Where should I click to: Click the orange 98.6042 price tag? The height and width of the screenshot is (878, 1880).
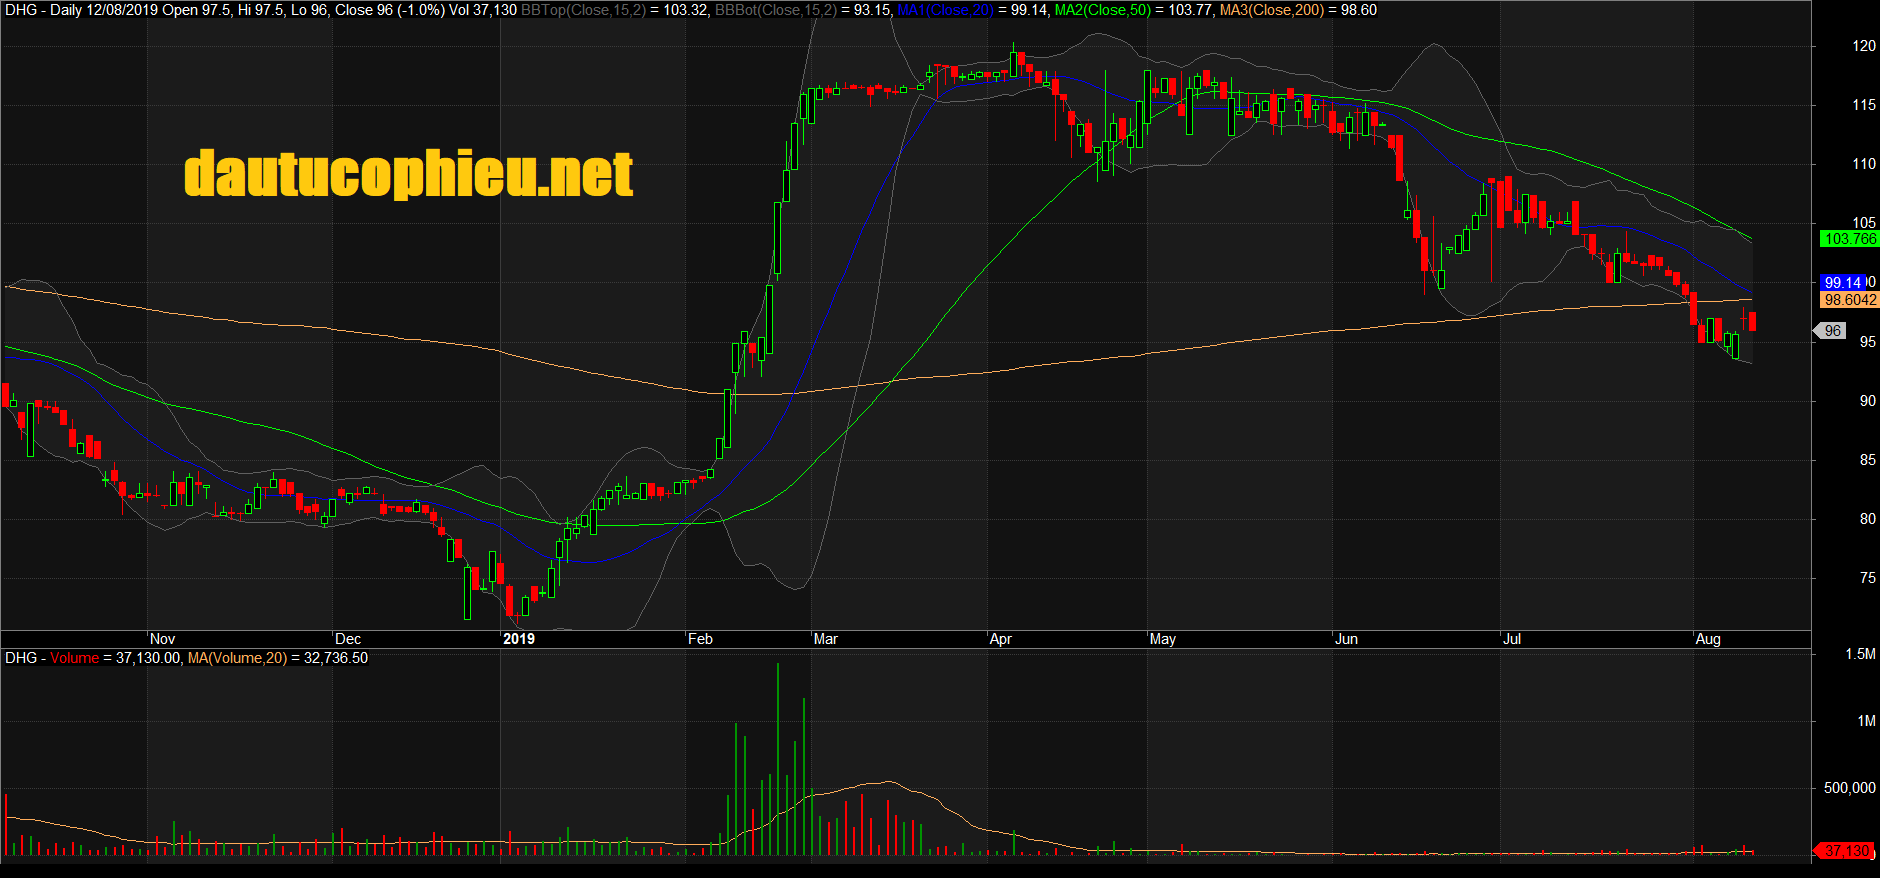click(1849, 300)
